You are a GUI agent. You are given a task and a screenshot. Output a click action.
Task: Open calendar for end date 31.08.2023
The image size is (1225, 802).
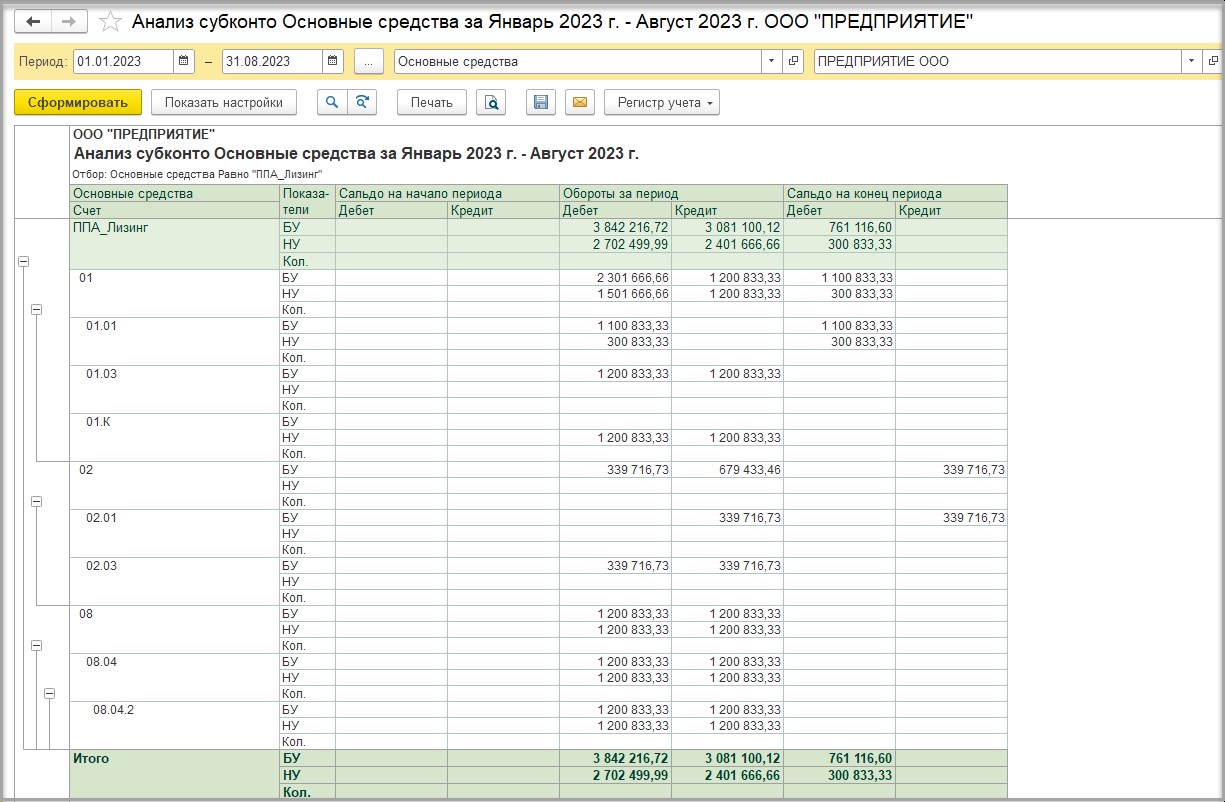click(333, 61)
